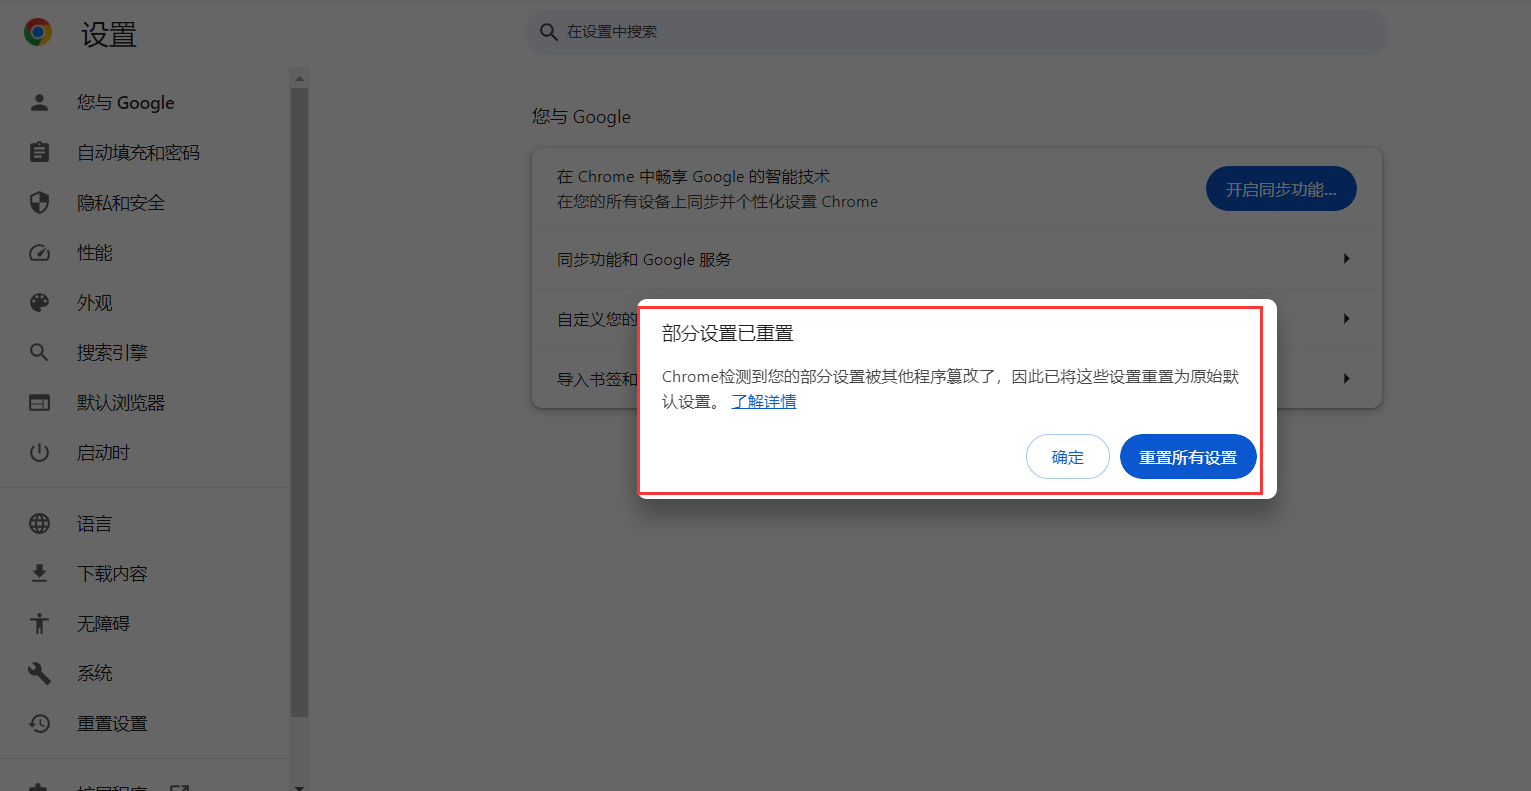Open 同步功能和 Google 服务 row

957,259
